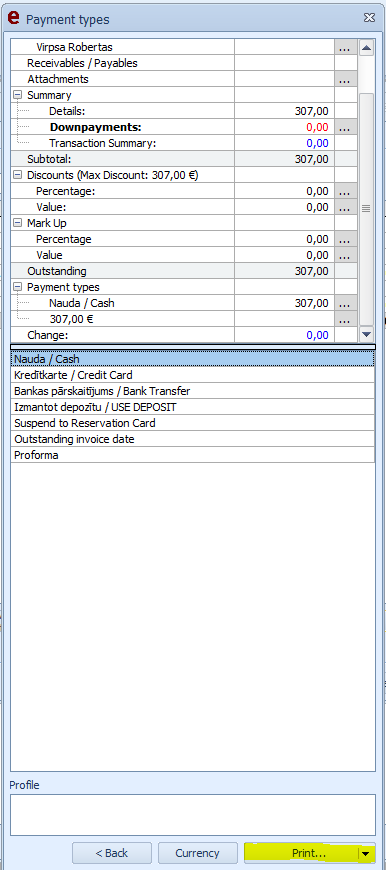This screenshot has width=386, height=870.
Task: Click inside the Profile text box
Action: (x=192, y=815)
